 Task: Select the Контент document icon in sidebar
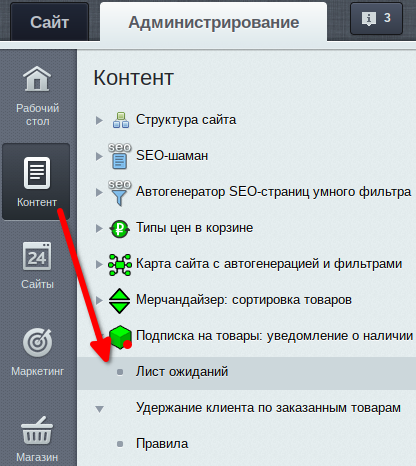37,173
